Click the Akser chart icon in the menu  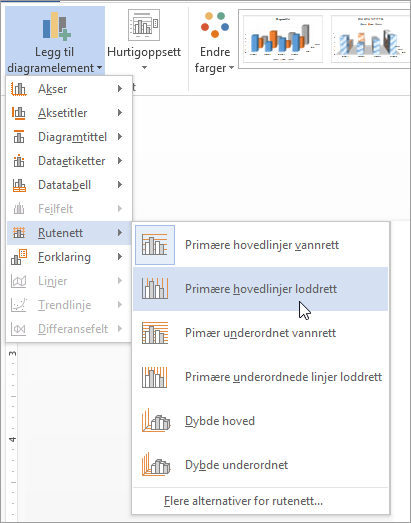(x=19, y=89)
